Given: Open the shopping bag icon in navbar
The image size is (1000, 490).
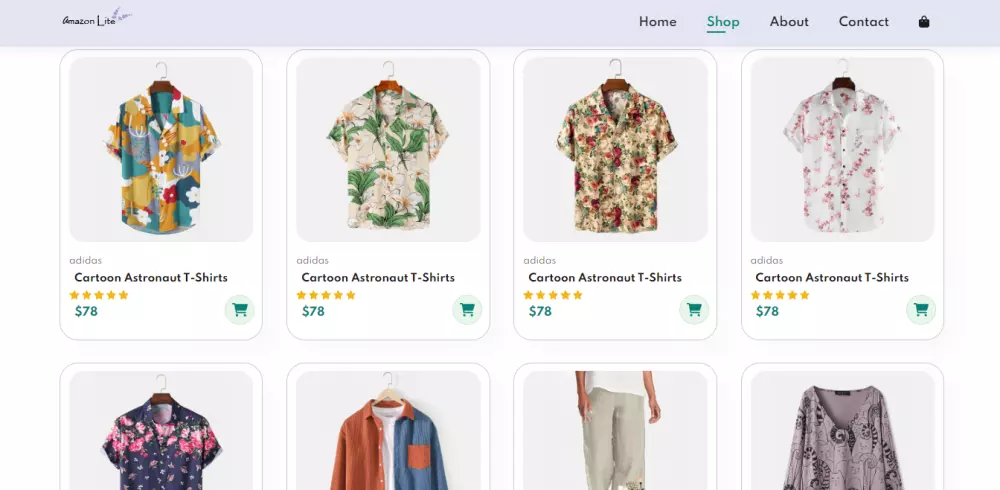Looking at the screenshot, I should coord(924,22).
